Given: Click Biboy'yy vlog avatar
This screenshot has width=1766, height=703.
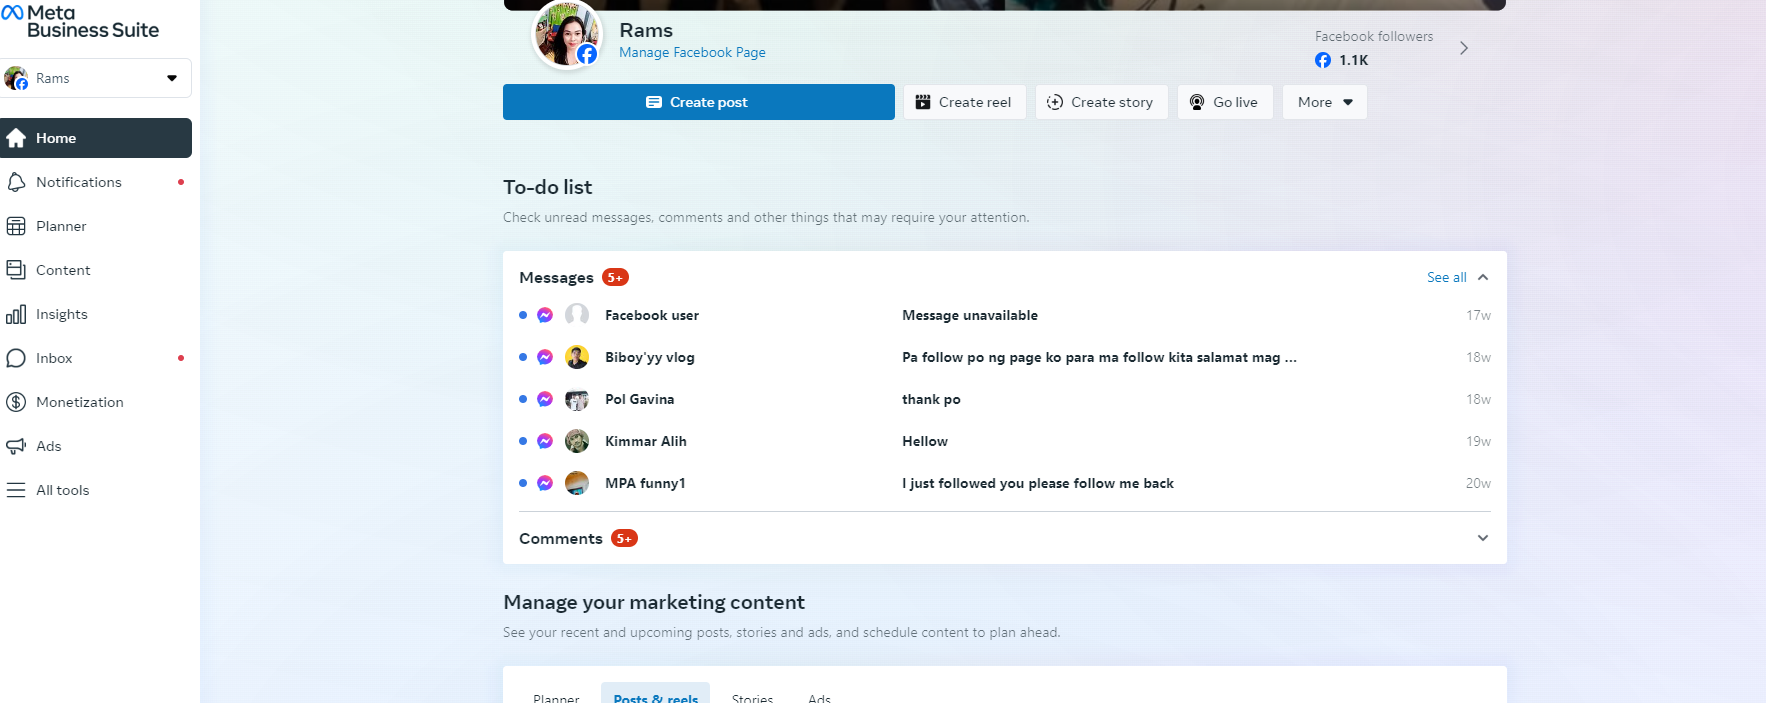Looking at the screenshot, I should (x=577, y=357).
